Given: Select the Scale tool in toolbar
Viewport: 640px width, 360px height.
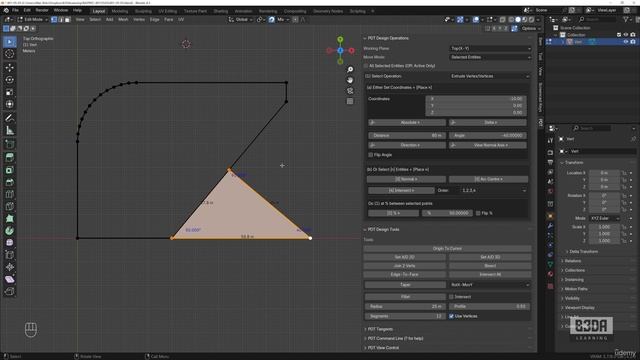Looking at the screenshot, I should 10,92.
